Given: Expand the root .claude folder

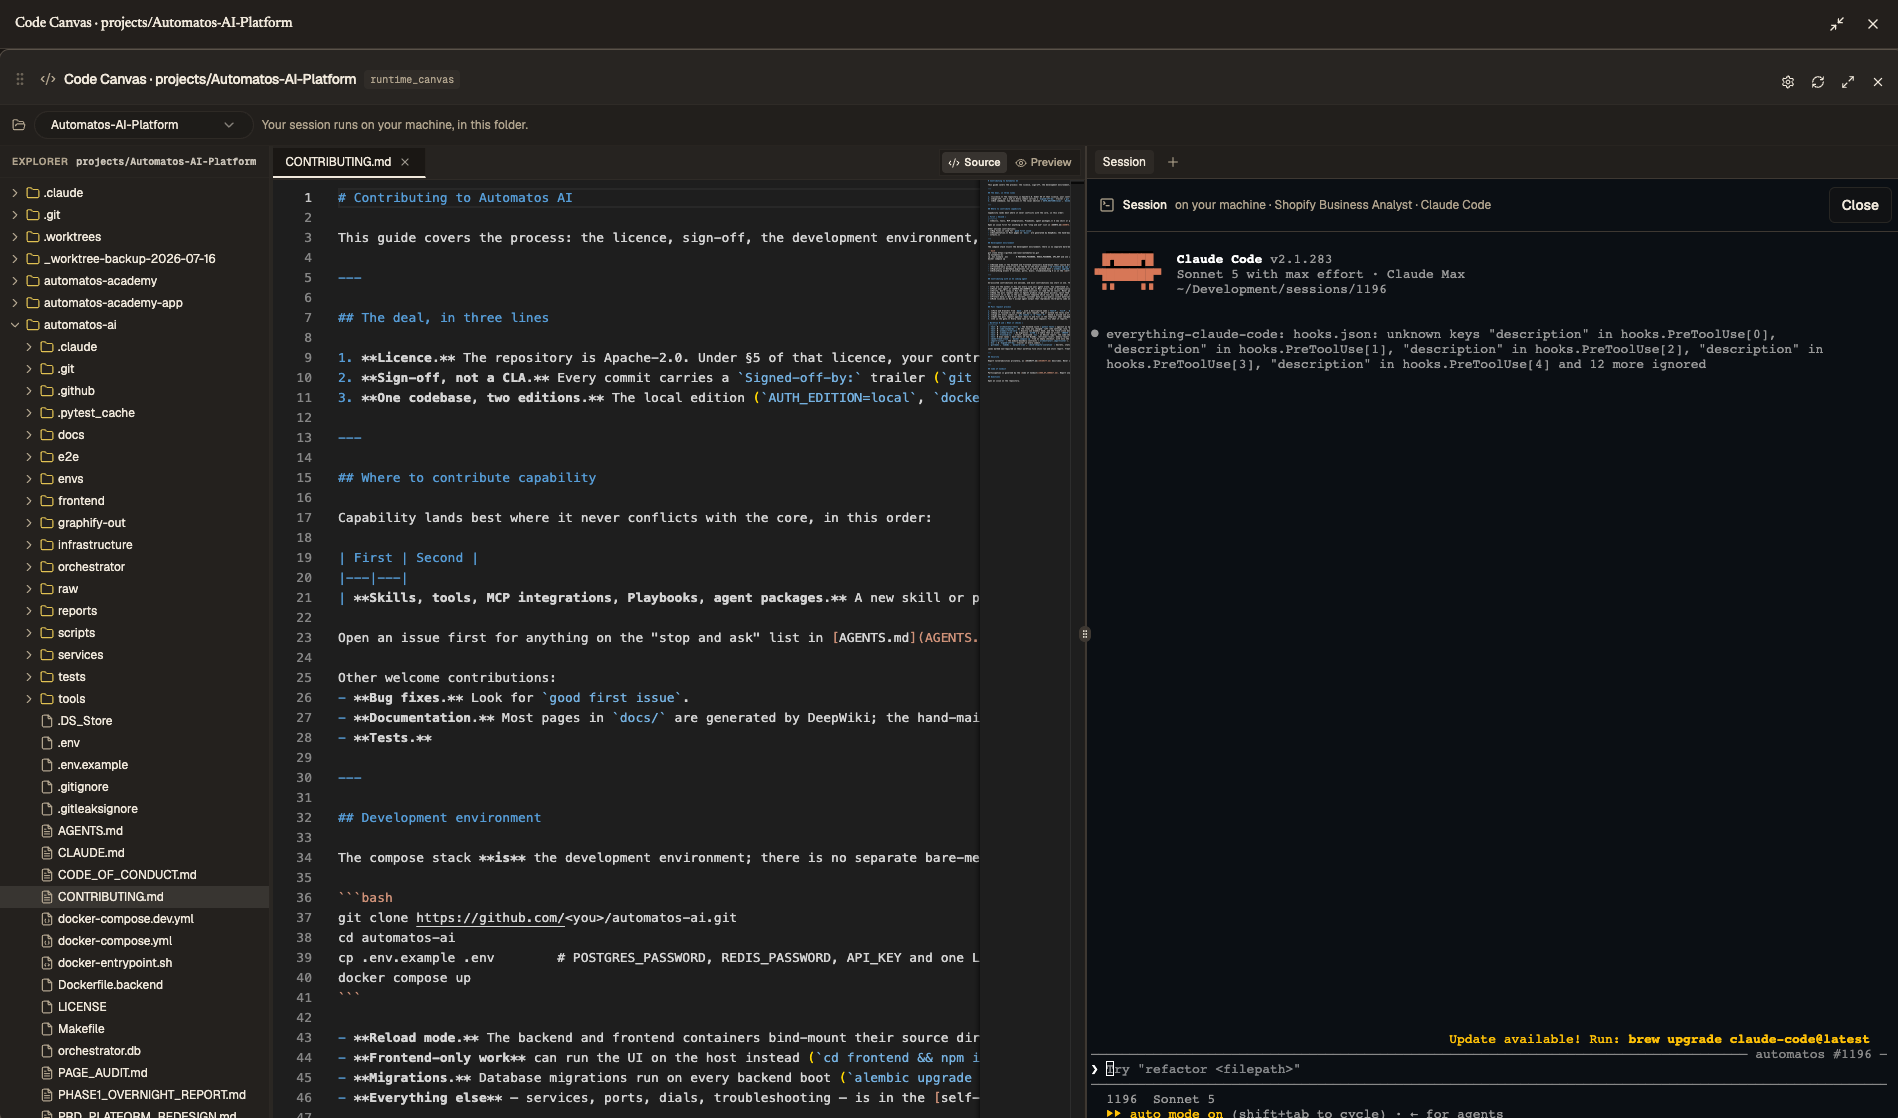Looking at the screenshot, I should (x=135, y=193).
